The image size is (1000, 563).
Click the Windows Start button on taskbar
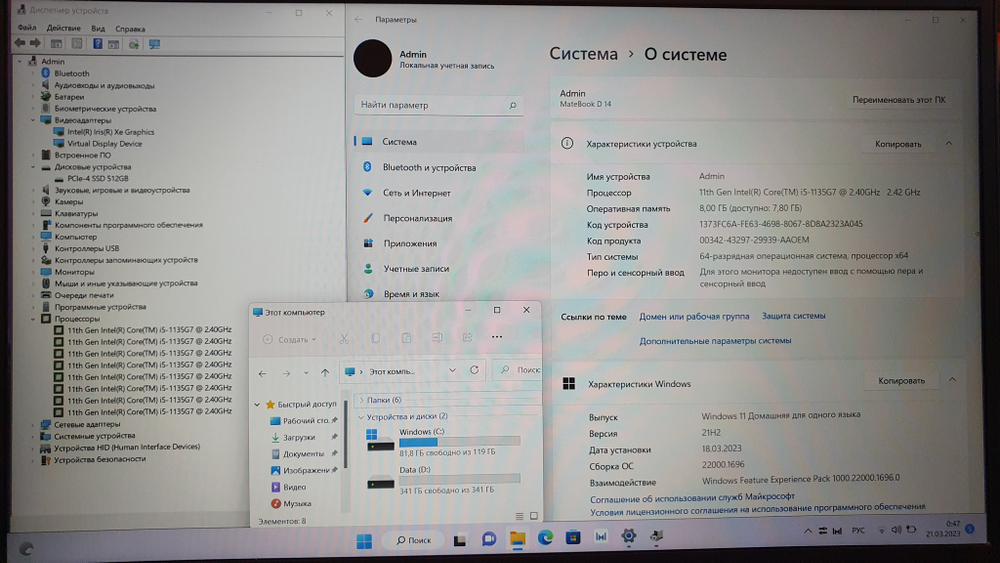click(364, 541)
